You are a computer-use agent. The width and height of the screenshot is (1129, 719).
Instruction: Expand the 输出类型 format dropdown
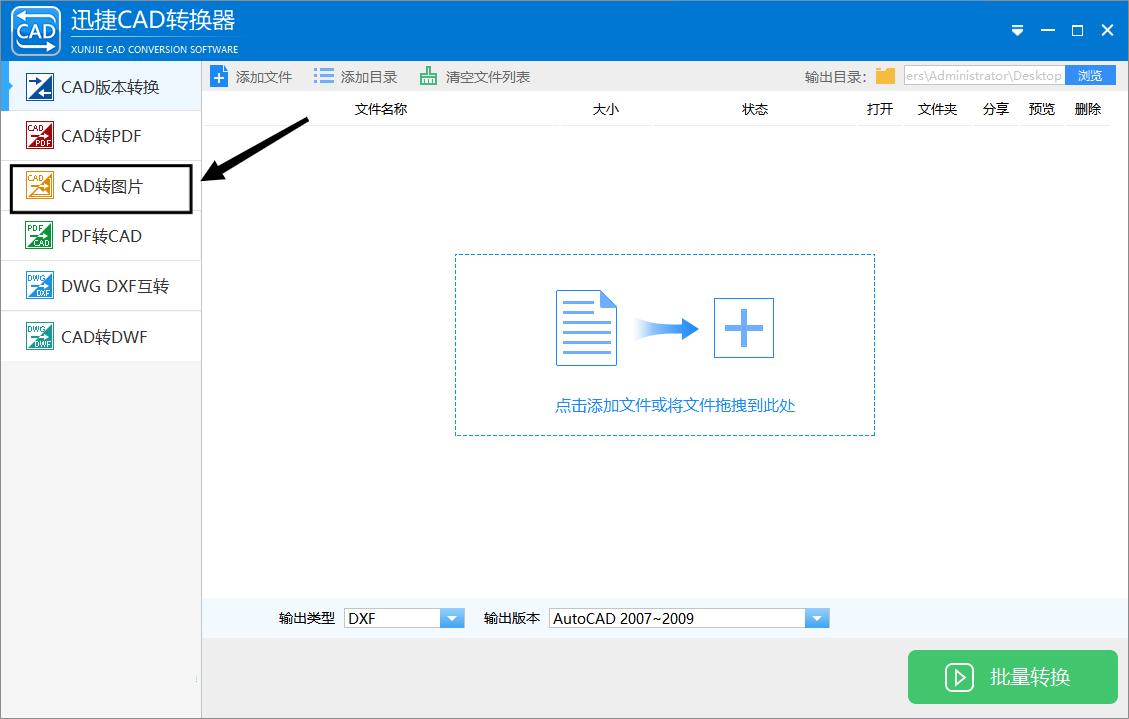(453, 617)
